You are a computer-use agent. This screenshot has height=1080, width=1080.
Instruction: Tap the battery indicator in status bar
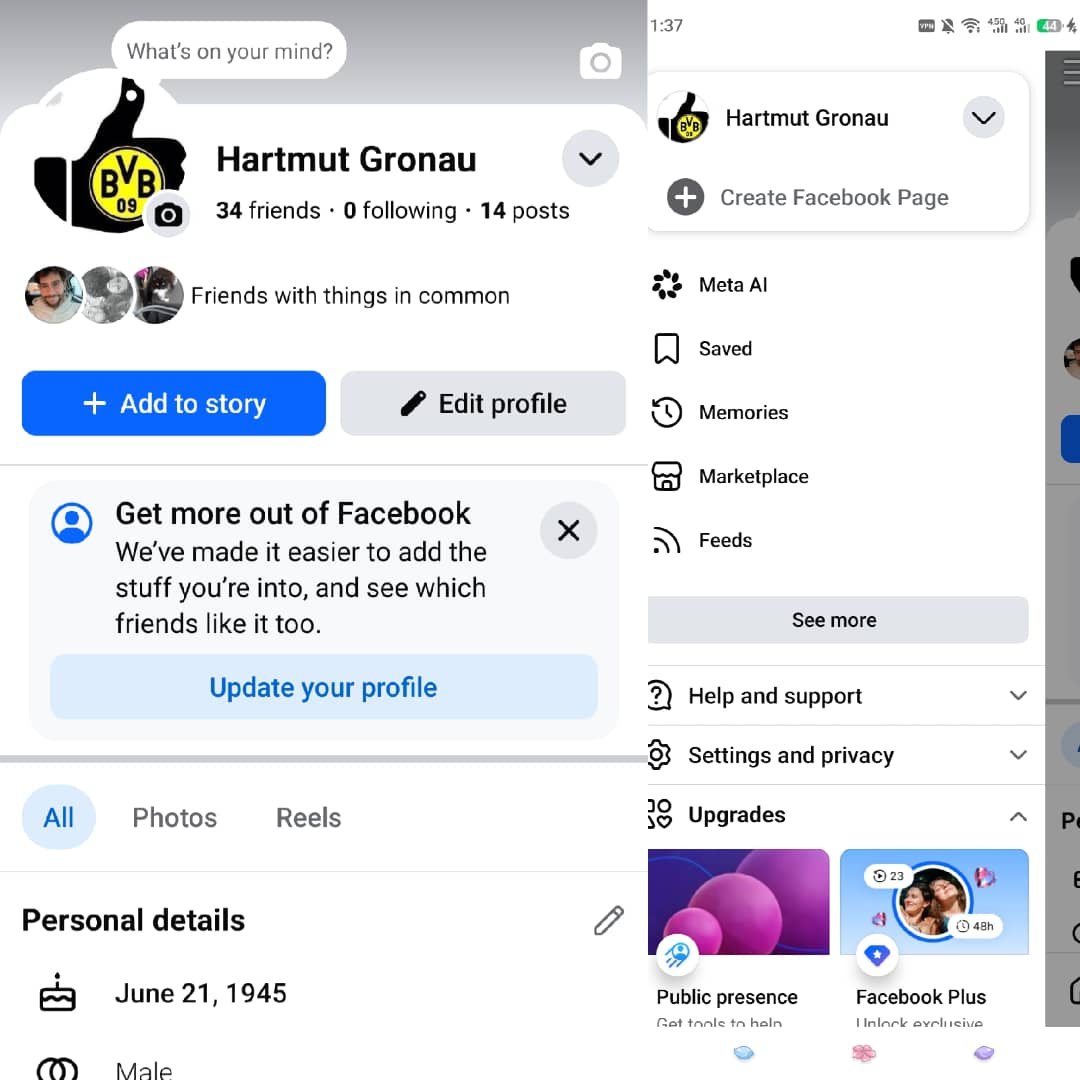coord(1050,26)
